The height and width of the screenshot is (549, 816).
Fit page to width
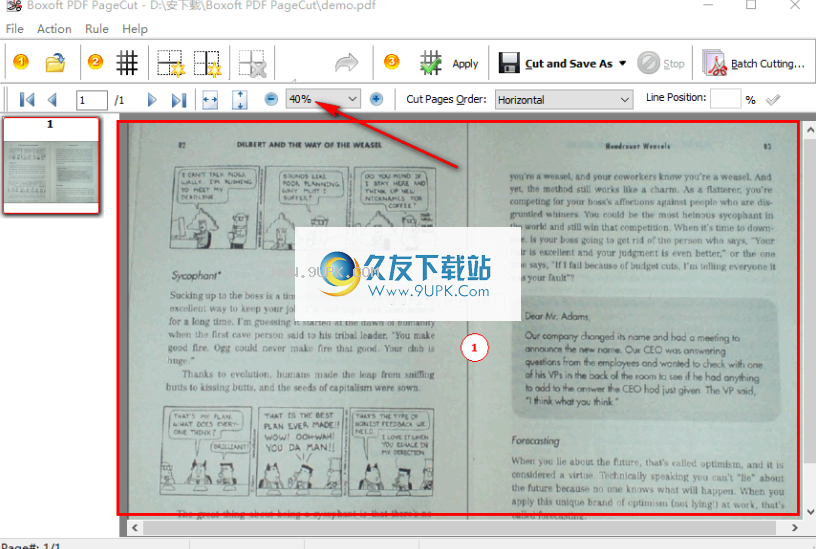coord(210,99)
